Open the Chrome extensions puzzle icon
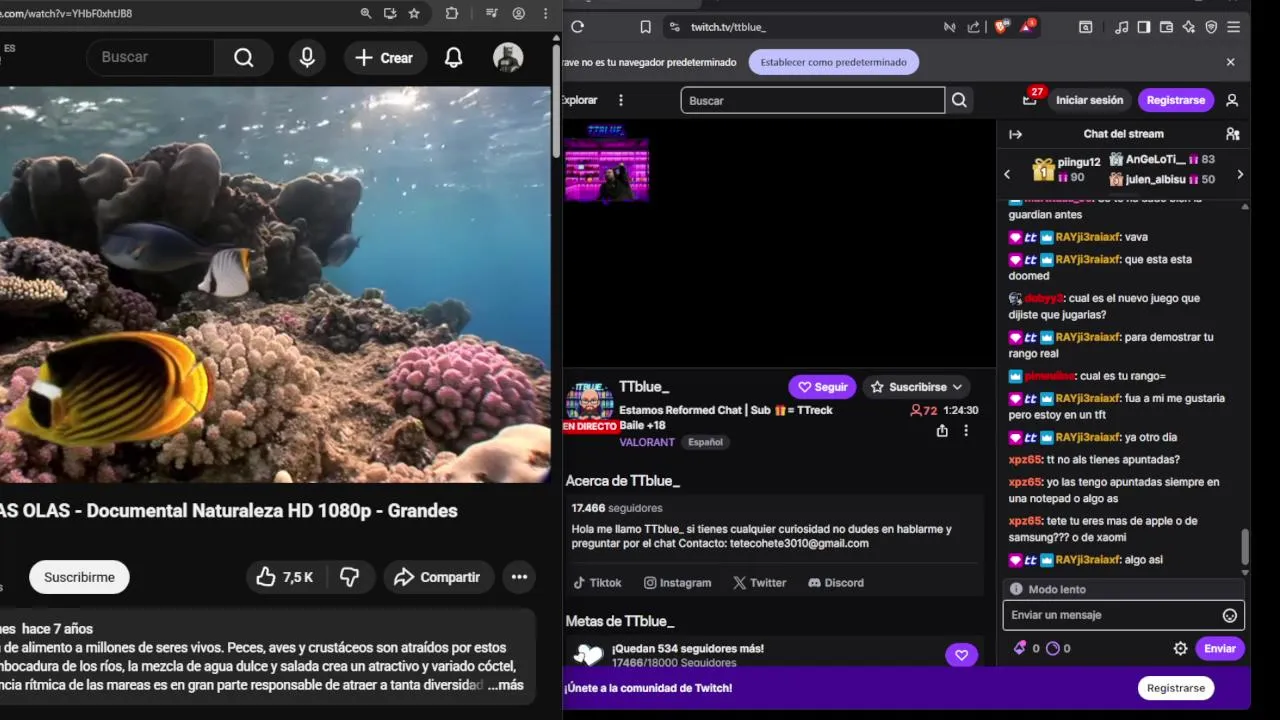The image size is (1280, 720). 452,13
